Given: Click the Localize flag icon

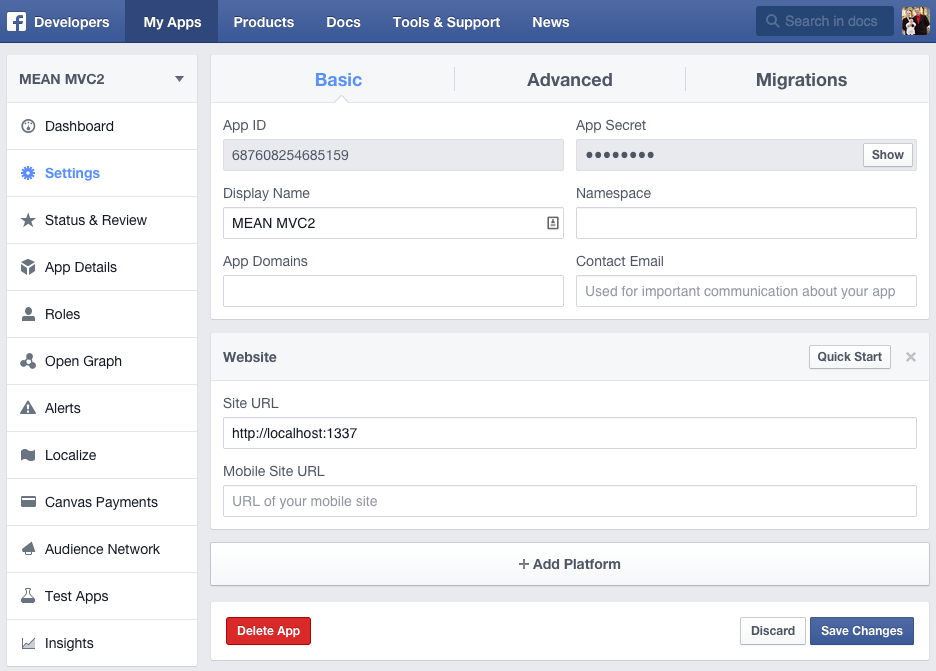Looking at the screenshot, I should pyautogui.click(x=28, y=455).
